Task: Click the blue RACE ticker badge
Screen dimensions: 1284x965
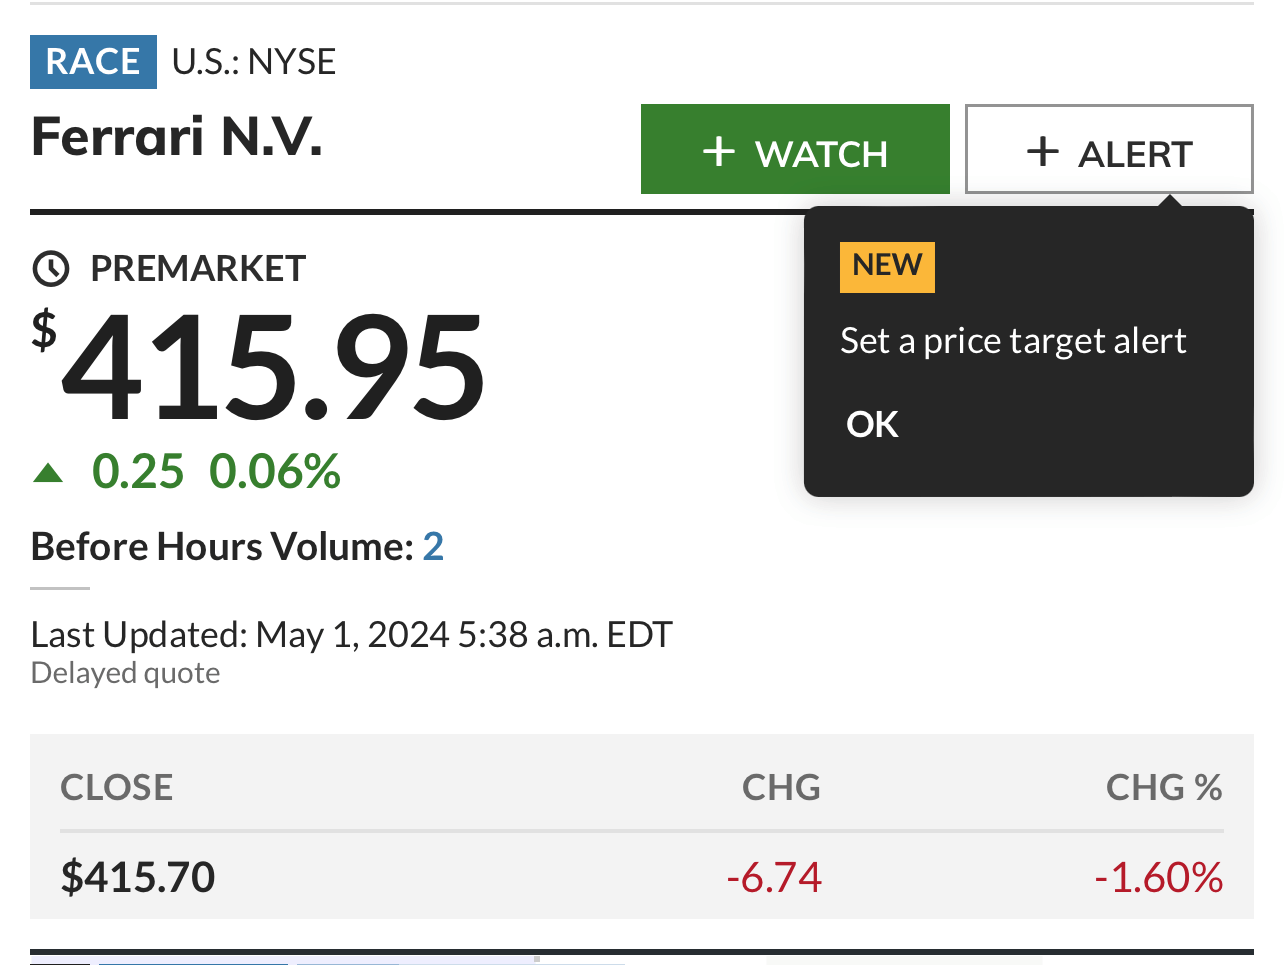Action: click(93, 62)
